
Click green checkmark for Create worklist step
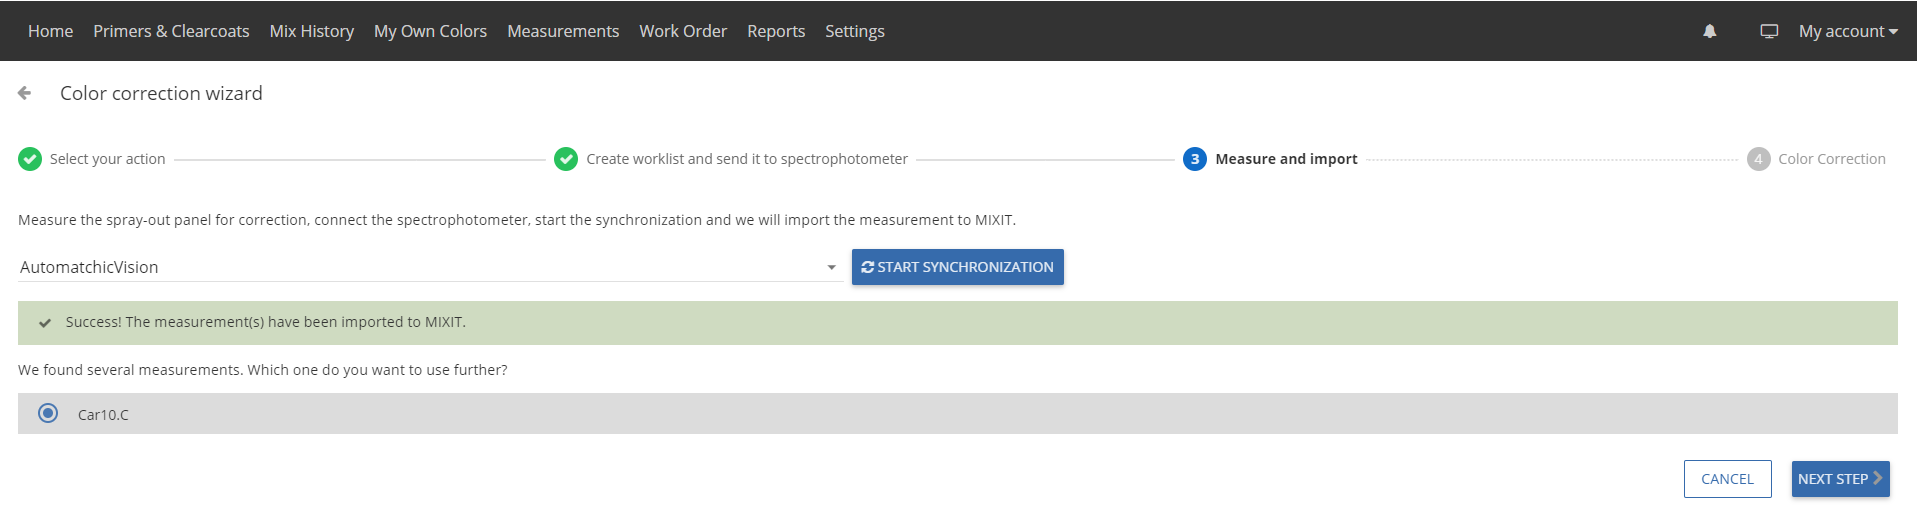tap(566, 159)
